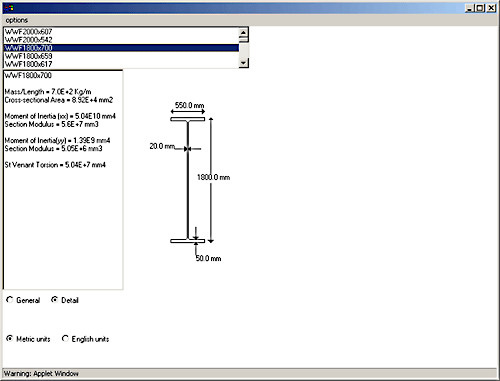Click the applet icon in title bar
The width and height of the screenshot is (500, 381).
coord(9,8)
